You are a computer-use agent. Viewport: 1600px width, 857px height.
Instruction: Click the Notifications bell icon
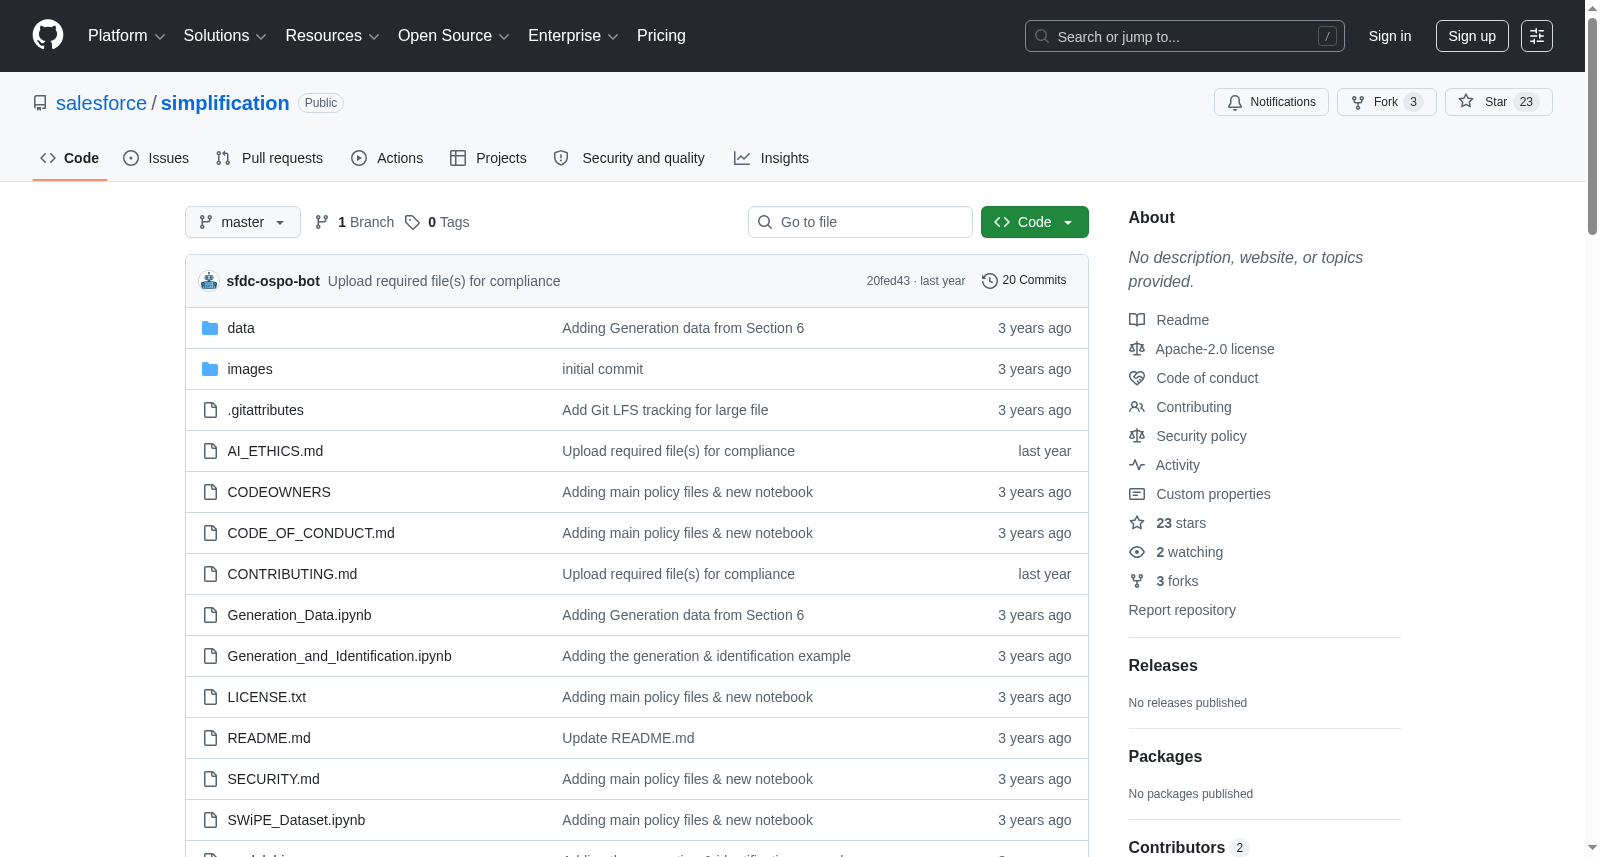pos(1235,102)
